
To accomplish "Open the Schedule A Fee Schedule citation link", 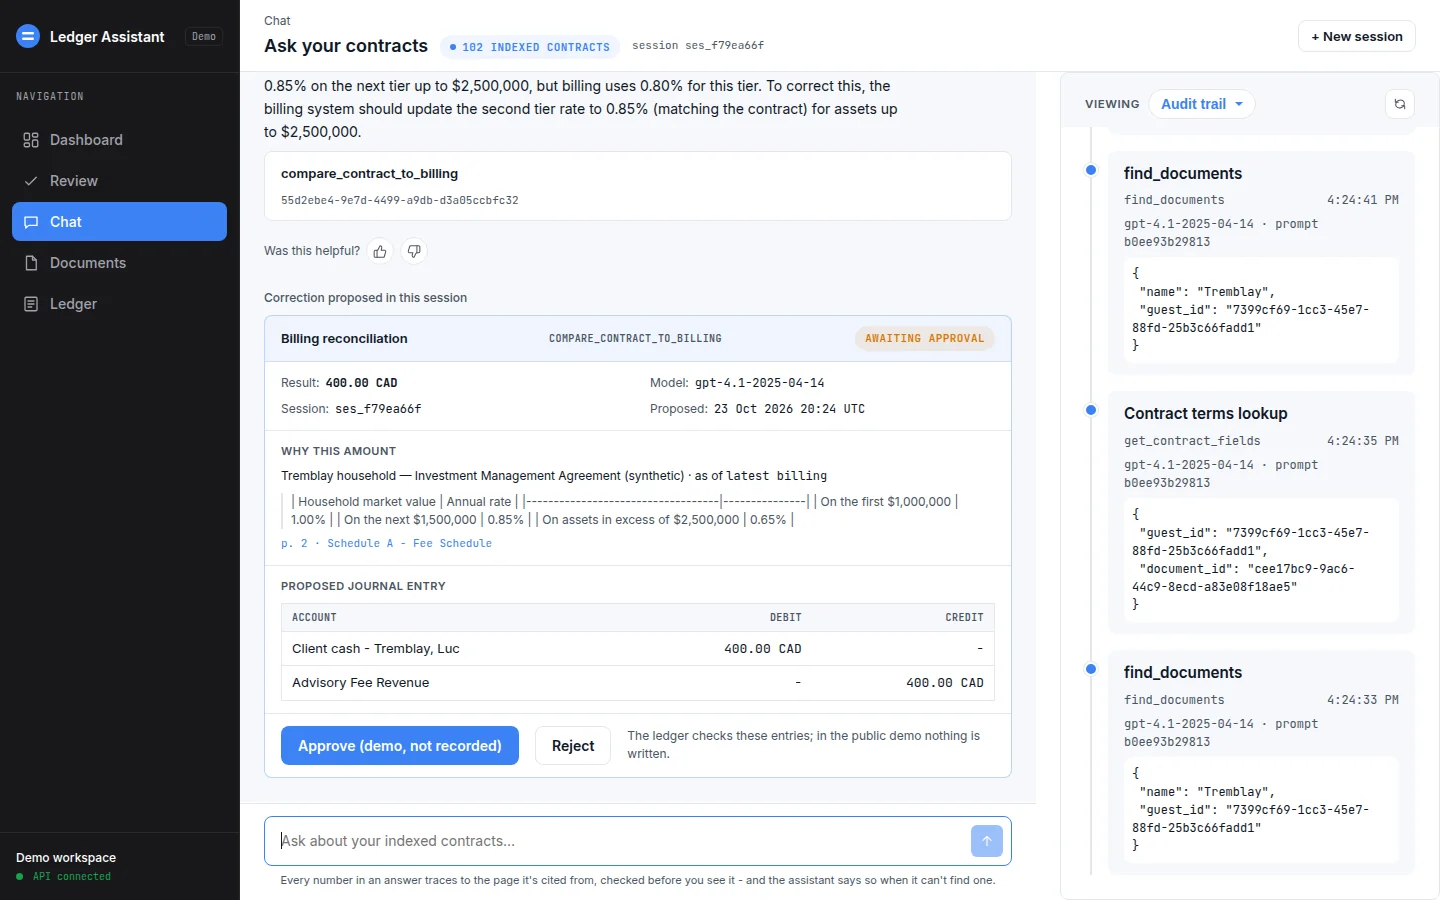I will pyautogui.click(x=387, y=544).
